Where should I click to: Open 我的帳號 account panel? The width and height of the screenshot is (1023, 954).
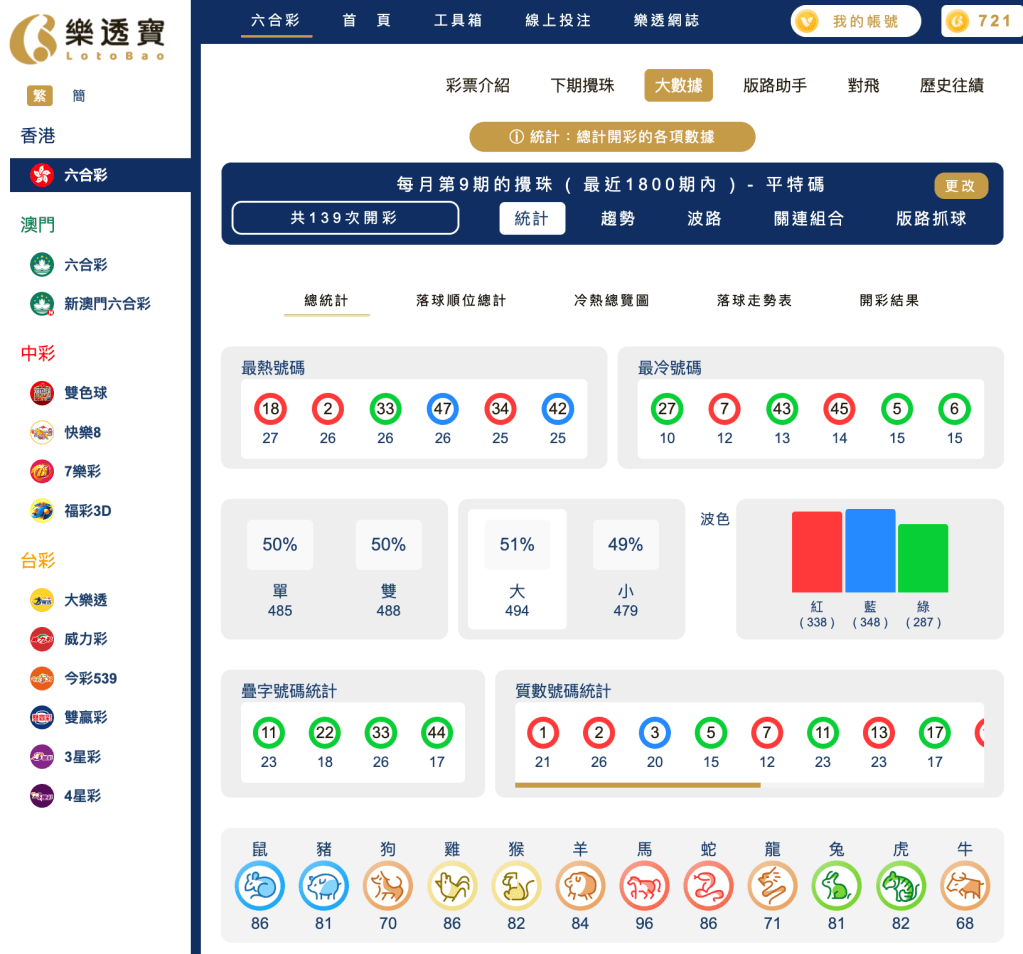point(855,20)
